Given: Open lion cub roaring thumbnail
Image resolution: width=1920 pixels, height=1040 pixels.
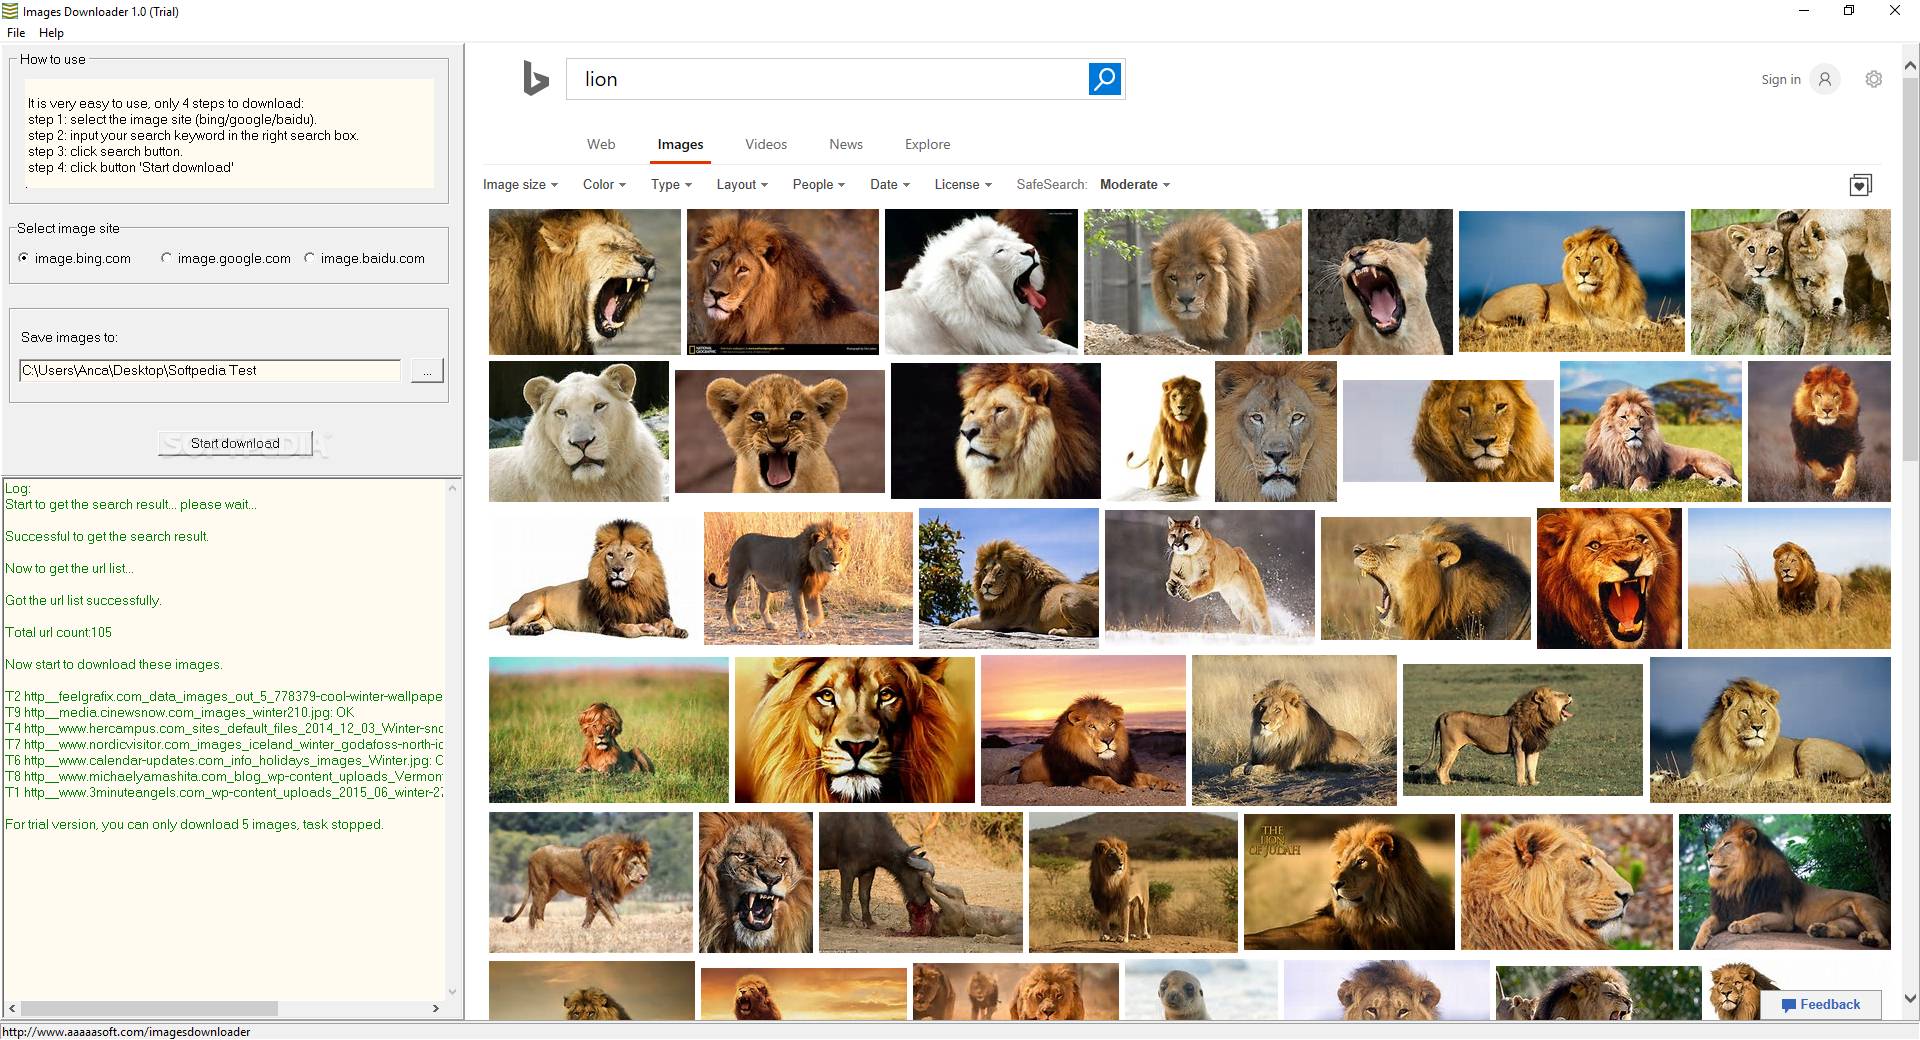Looking at the screenshot, I should 780,431.
